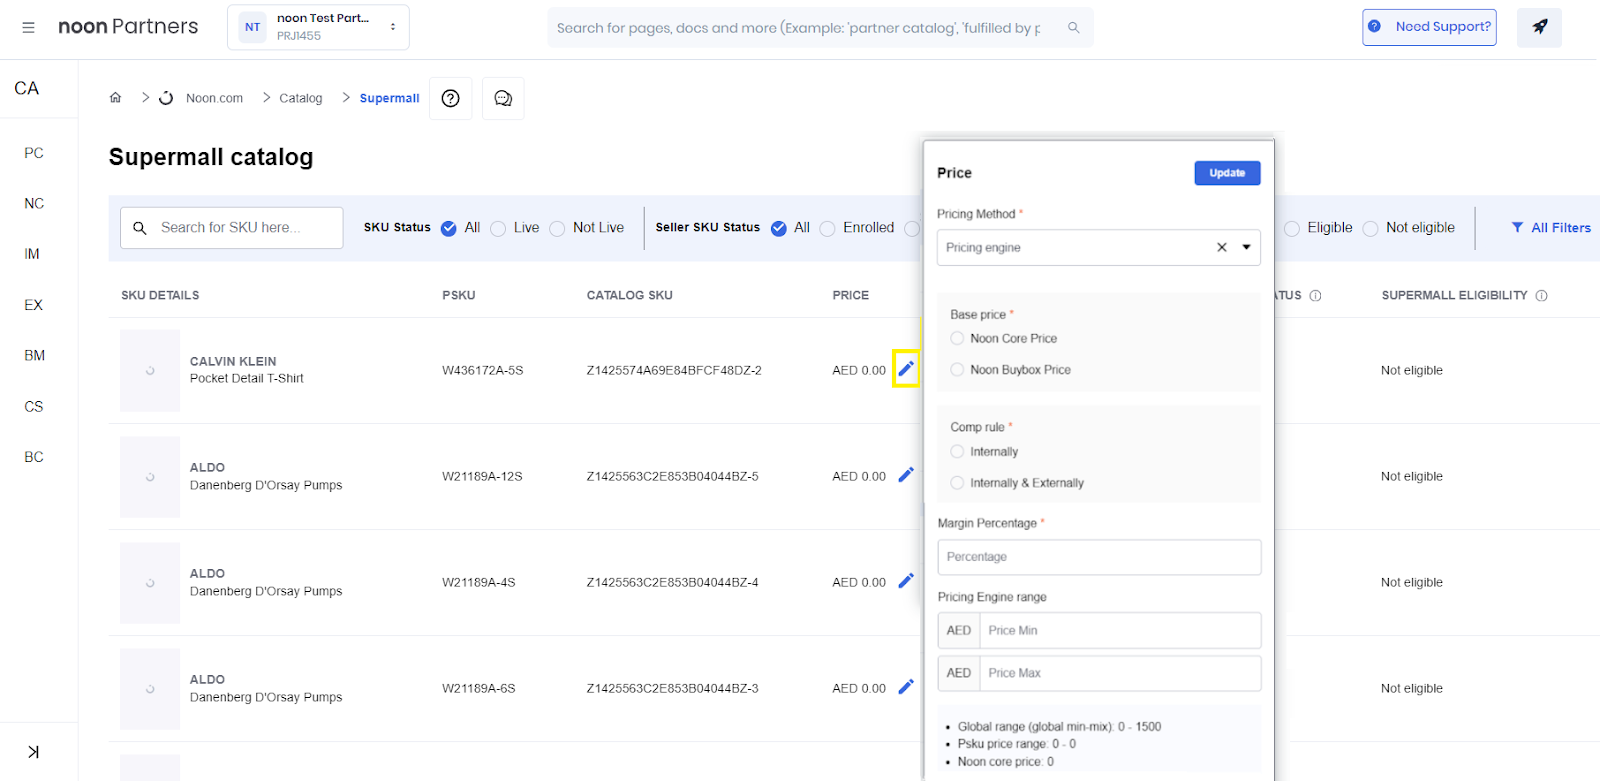Open partner account switcher dropdown
The height and width of the screenshot is (781, 1600).
click(x=318, y=27)
